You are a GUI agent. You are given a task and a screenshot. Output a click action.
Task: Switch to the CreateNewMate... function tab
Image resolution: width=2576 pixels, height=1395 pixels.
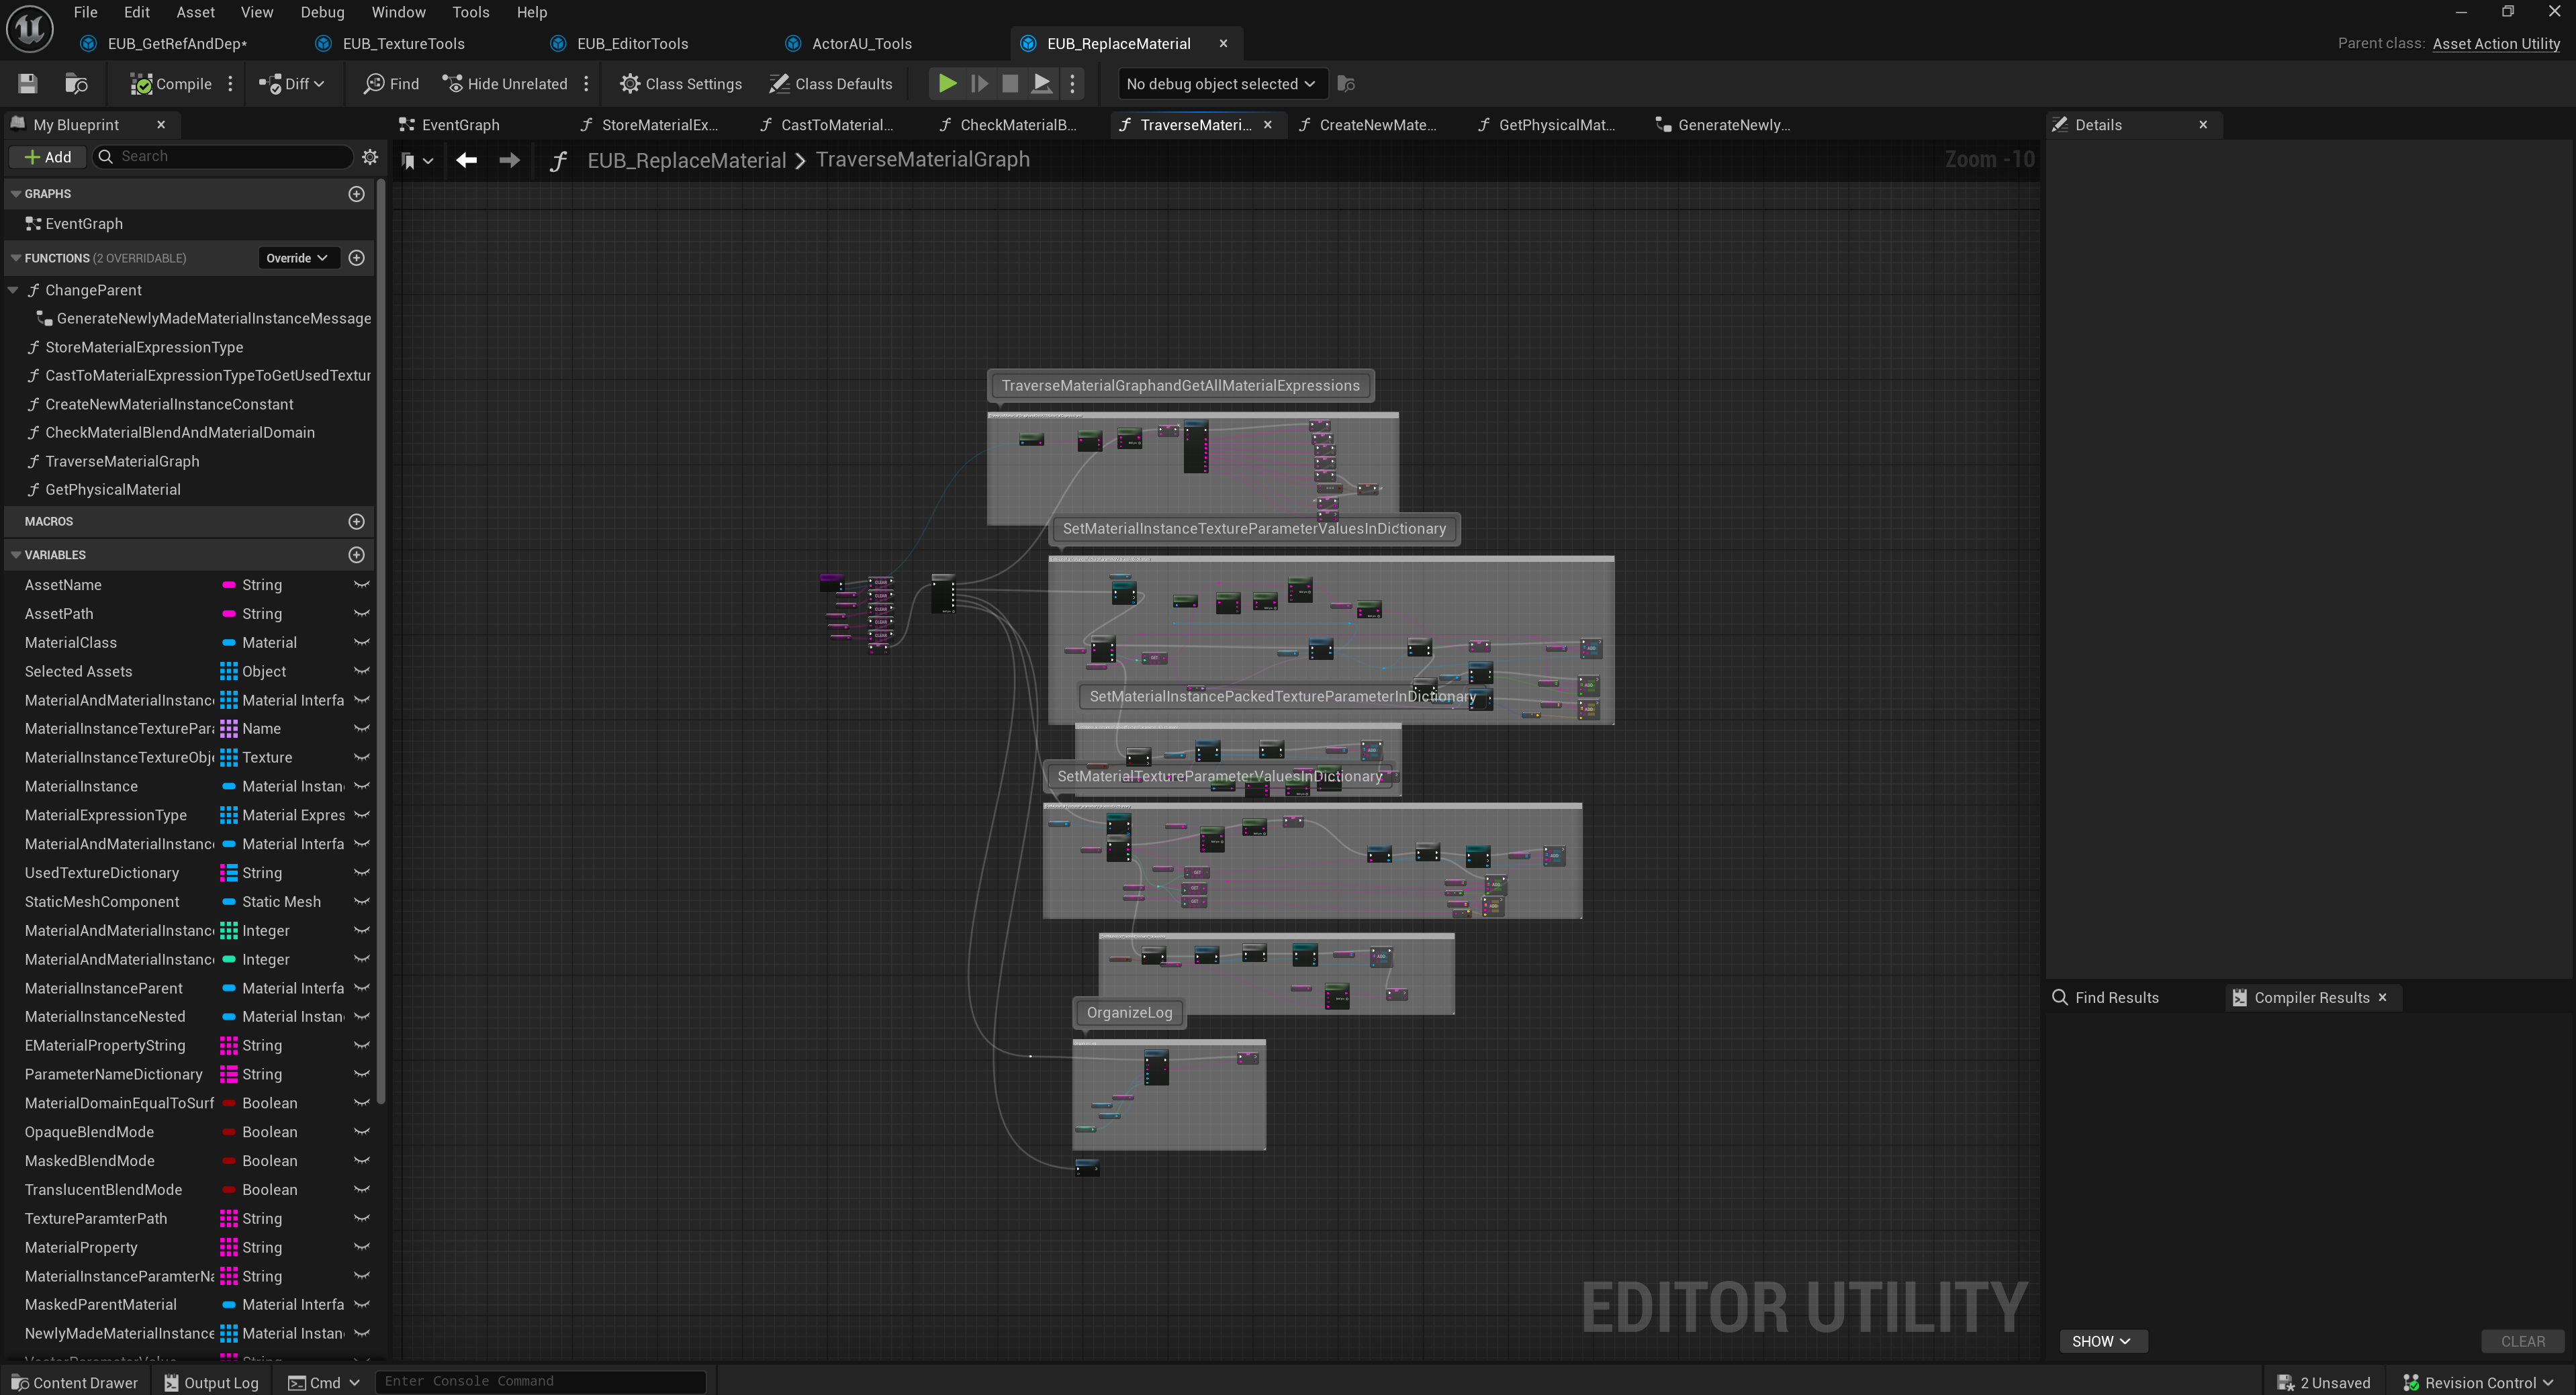coord(1368,125)
